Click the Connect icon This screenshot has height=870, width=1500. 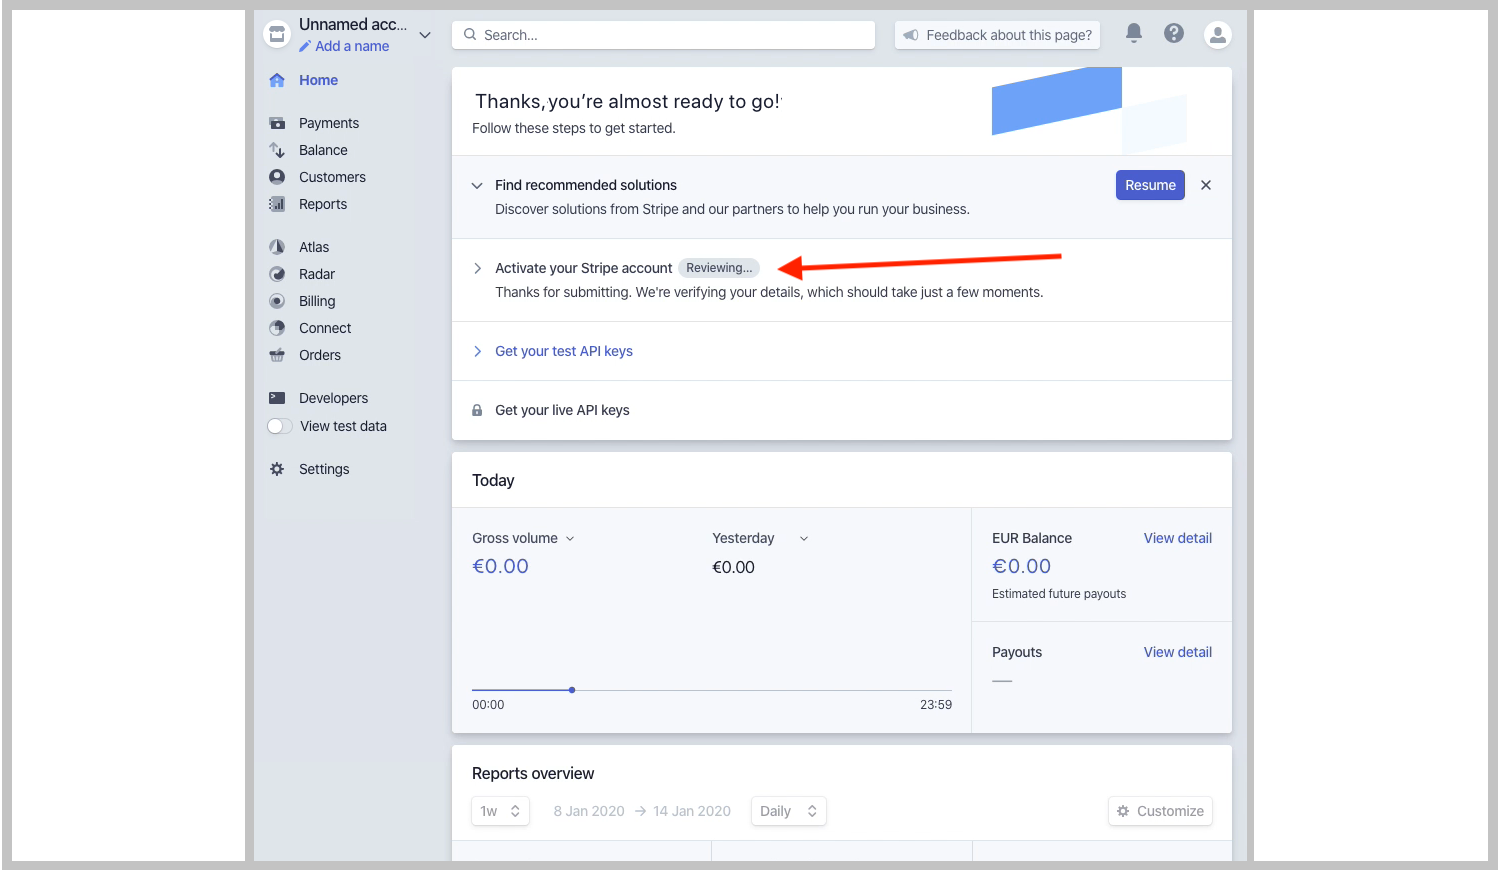point(277,328)
